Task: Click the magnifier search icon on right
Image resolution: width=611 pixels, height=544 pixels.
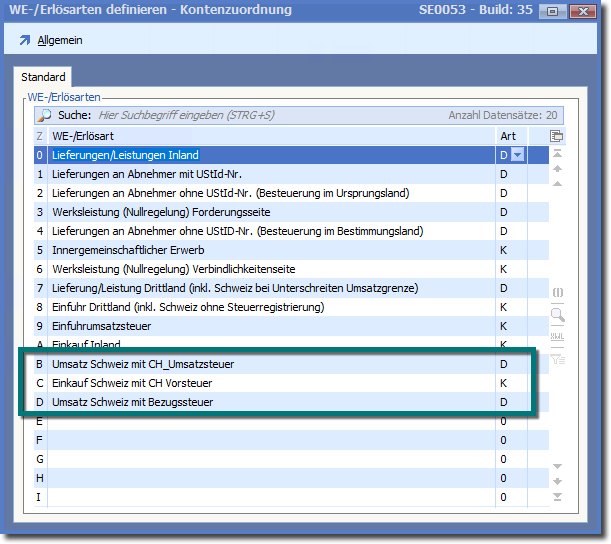Action: [x=557, y=315]
